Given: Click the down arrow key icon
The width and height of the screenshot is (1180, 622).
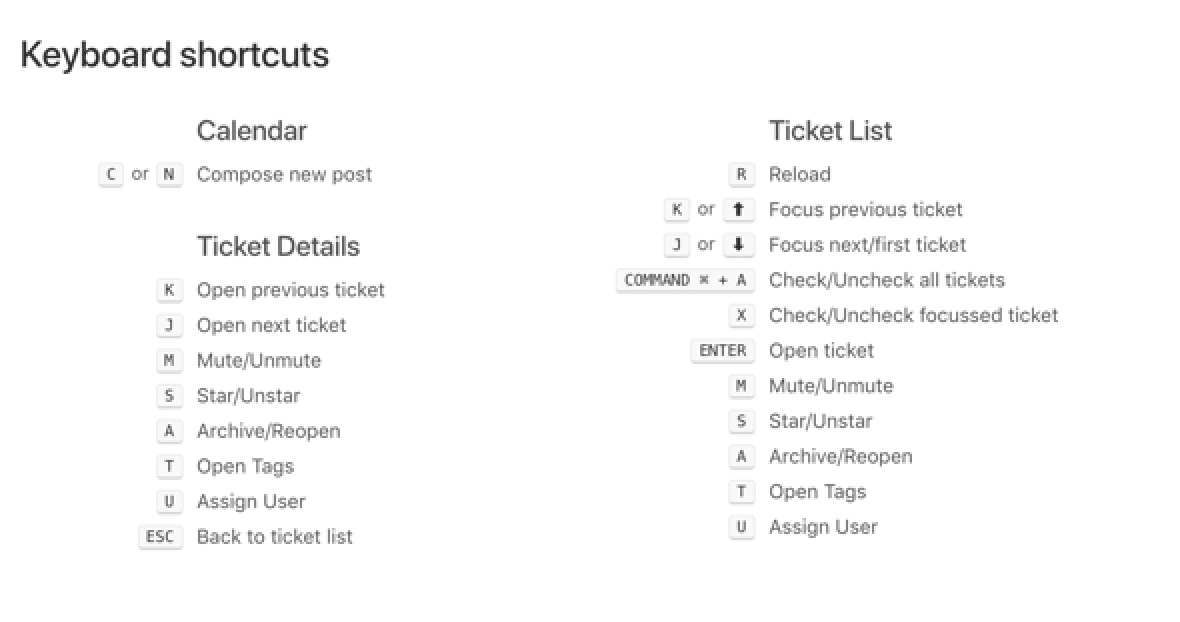Looking at the screenshot, I should [739, 245].
